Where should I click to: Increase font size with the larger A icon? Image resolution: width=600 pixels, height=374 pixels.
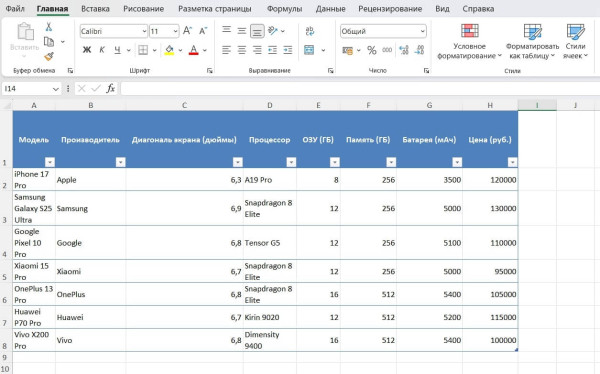pyautogui.click(x=187, y=31)
